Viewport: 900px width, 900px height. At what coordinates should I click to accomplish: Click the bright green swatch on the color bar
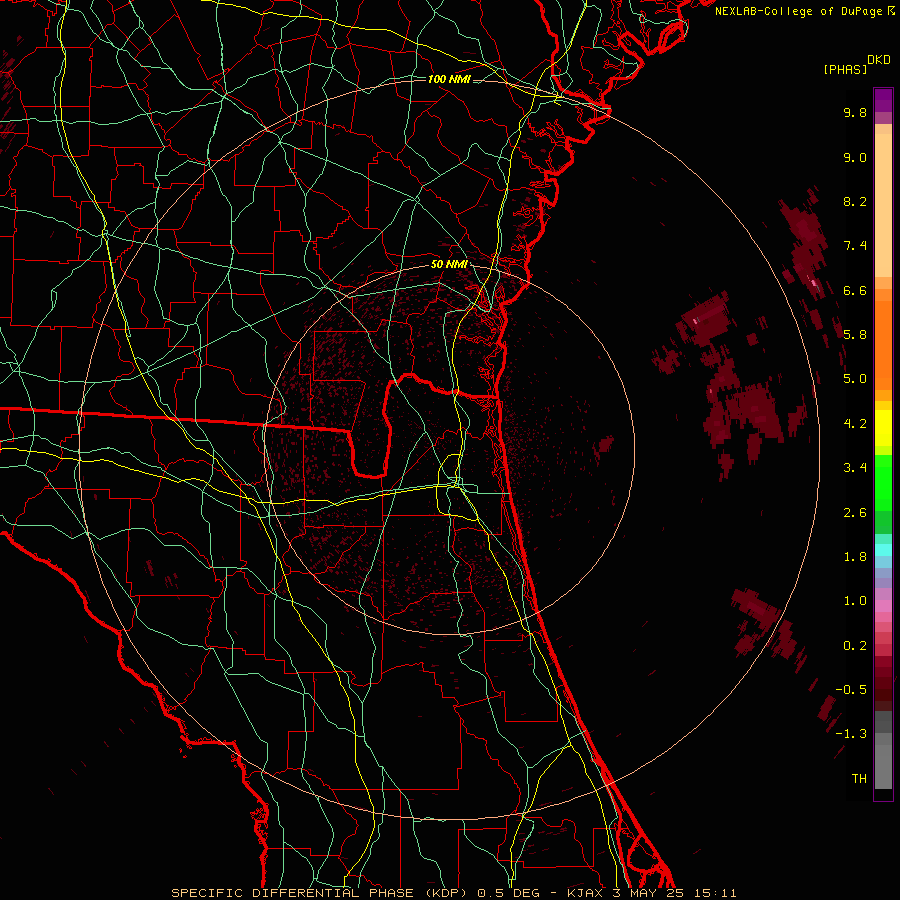tap(883, 482)
